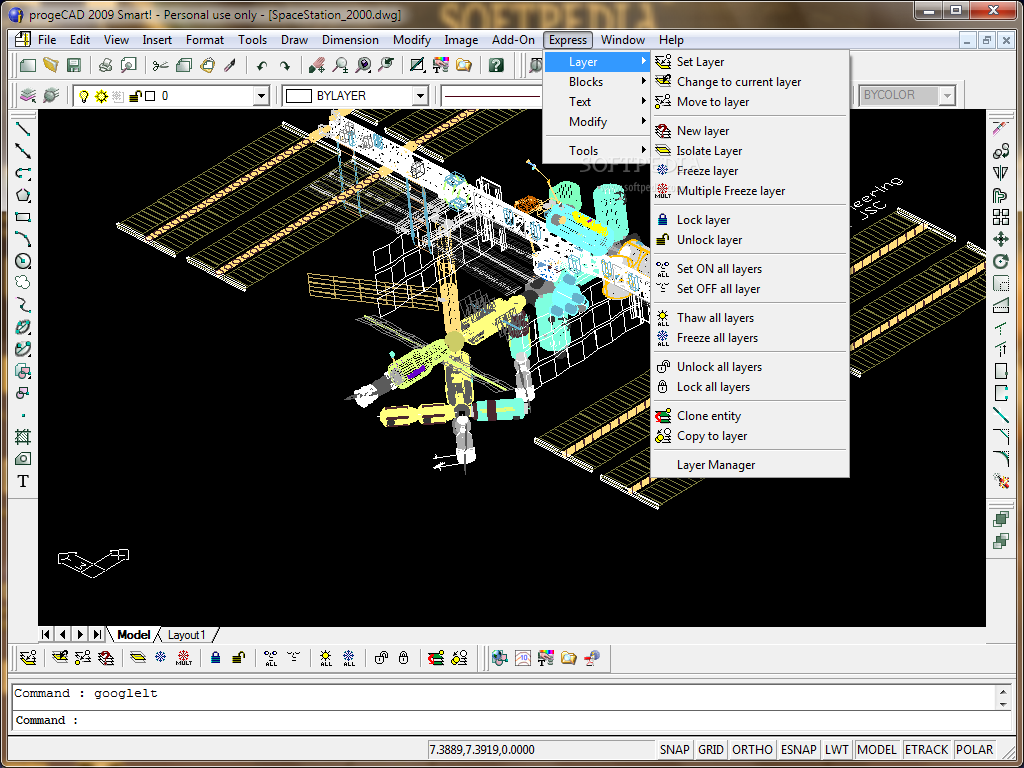Choose Thaw all layers from the submenu
Image resolution: width=1024 pixels, height=768 pixels.
pos(750,318)
